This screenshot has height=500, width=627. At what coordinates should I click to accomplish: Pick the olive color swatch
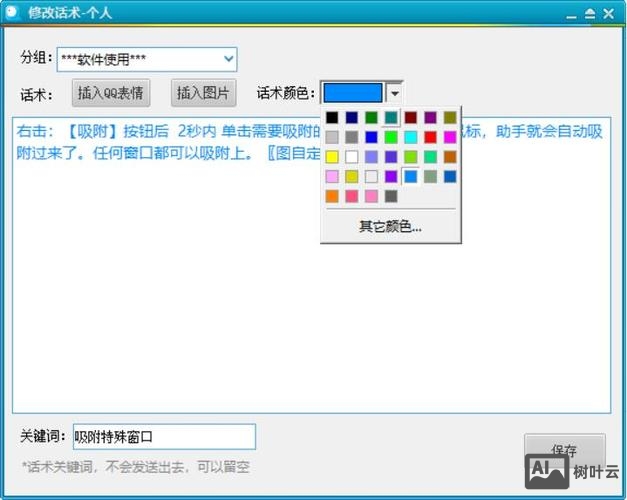pyautogui.click(x=450, y=118)
